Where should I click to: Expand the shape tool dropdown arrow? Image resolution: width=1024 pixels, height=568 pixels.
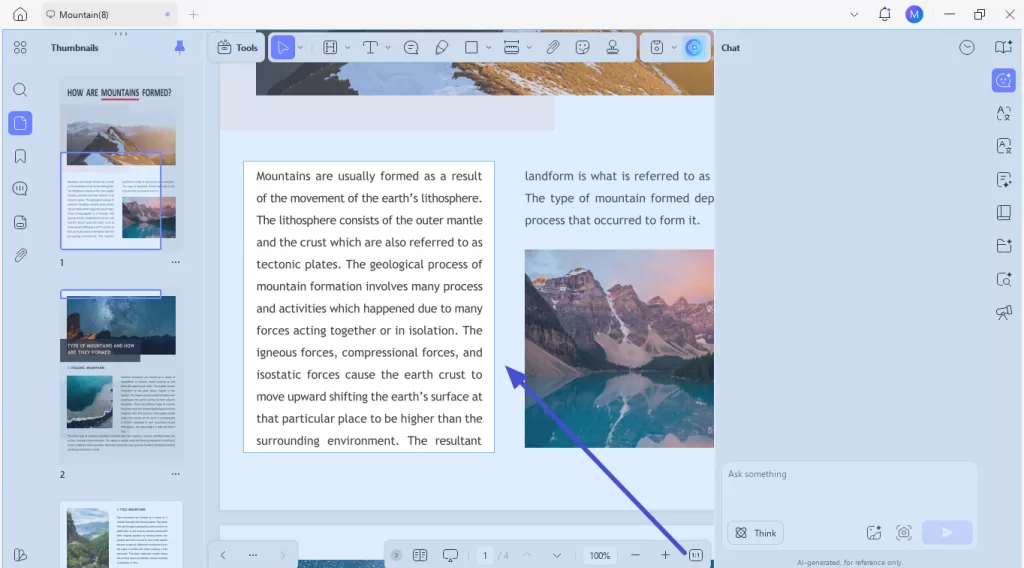tap(488, 47)
